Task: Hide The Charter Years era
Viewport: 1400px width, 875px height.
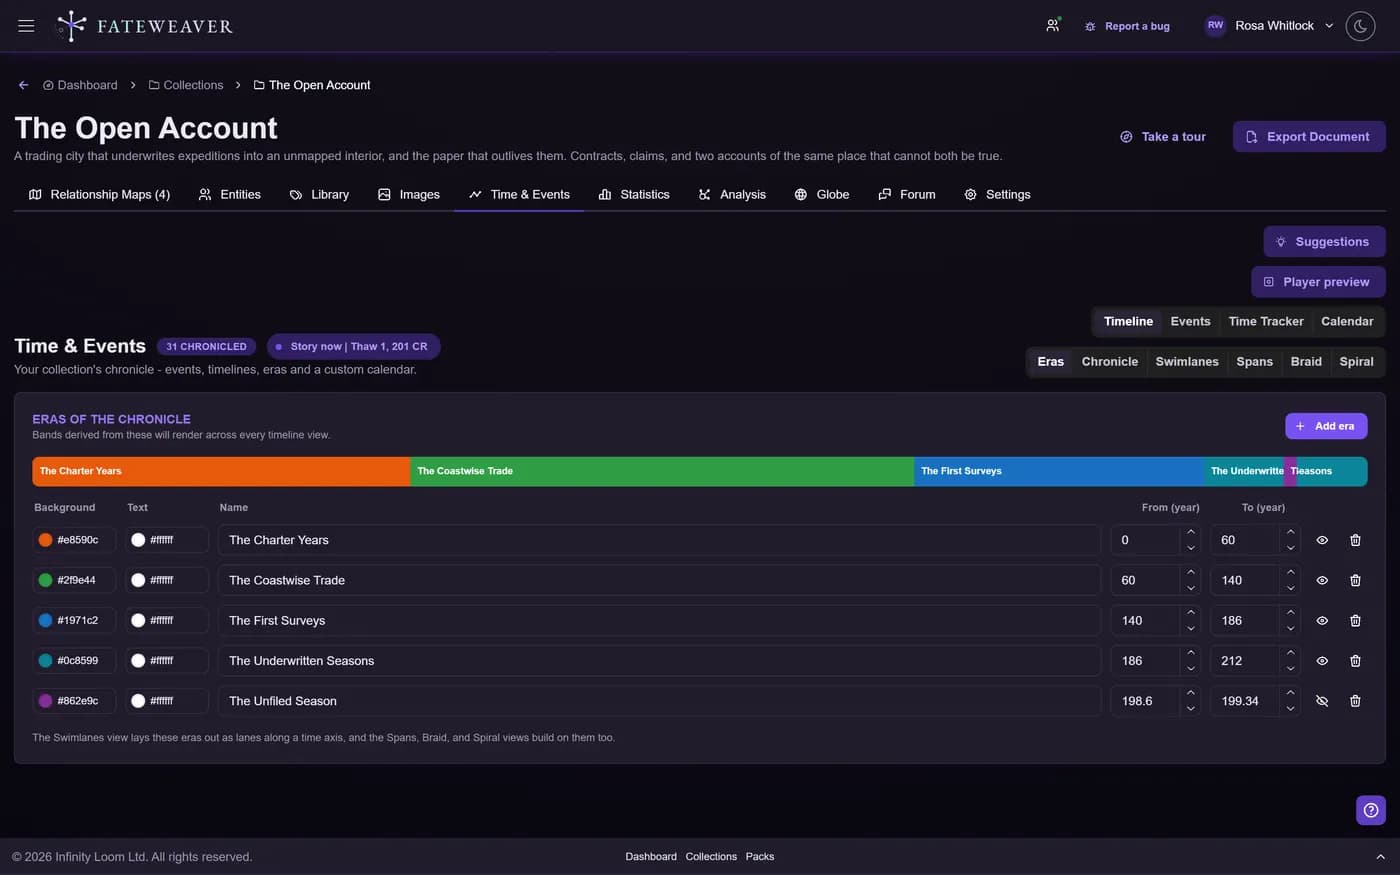Action: click(1322, 540)
